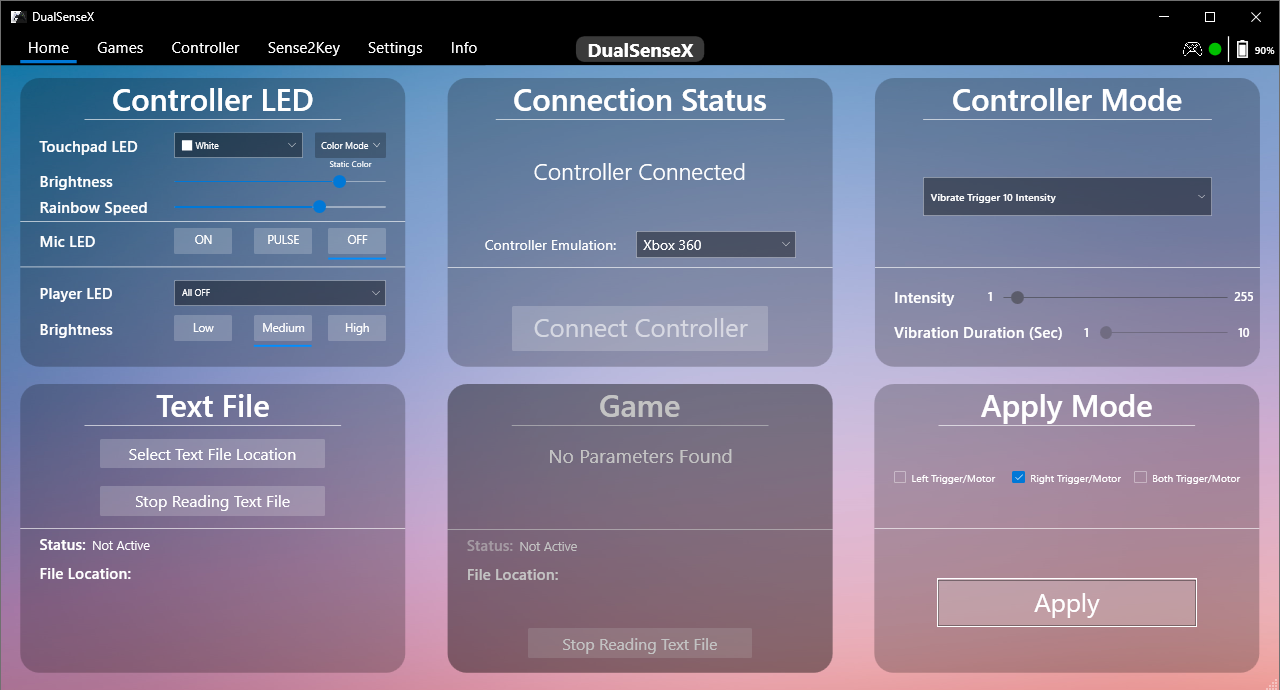Expand the Color Mode dropdown
The image size is (1280, 690).
pyautogui.click(x=350, y=146)
